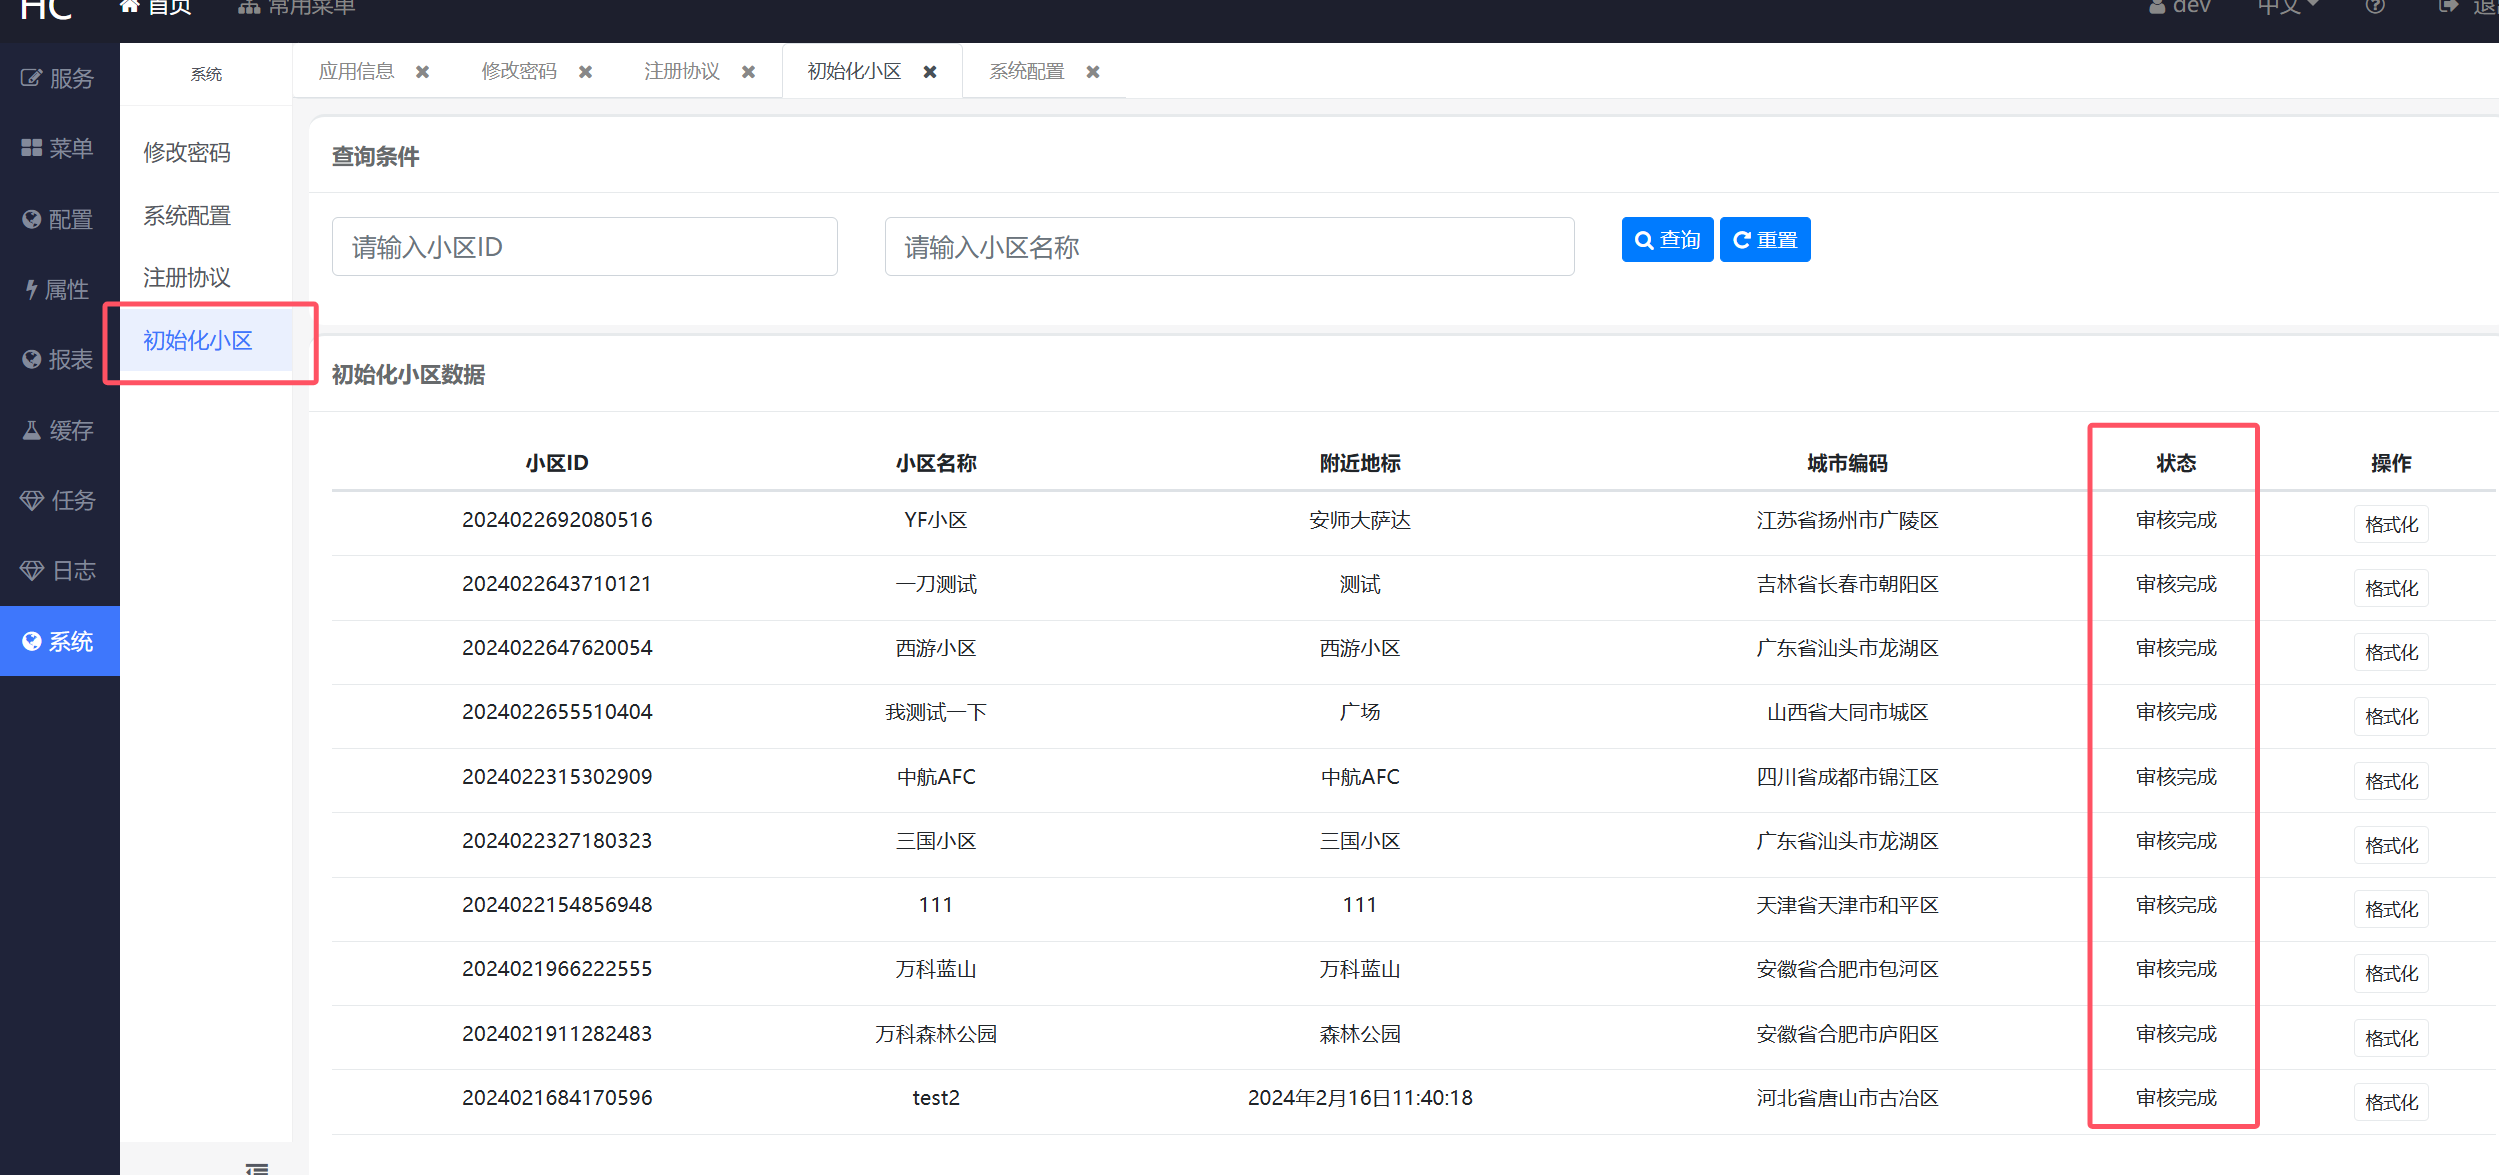Image resolution: width=2499 pixels, height=1175 pixels.
Task: Select the 初始化小区 tab
Action: pos(854,72)
